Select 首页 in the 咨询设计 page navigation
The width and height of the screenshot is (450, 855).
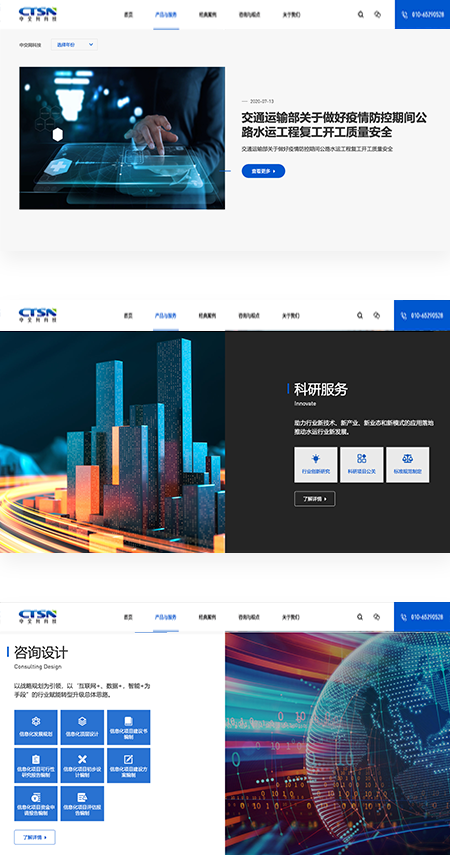point(128,617)
